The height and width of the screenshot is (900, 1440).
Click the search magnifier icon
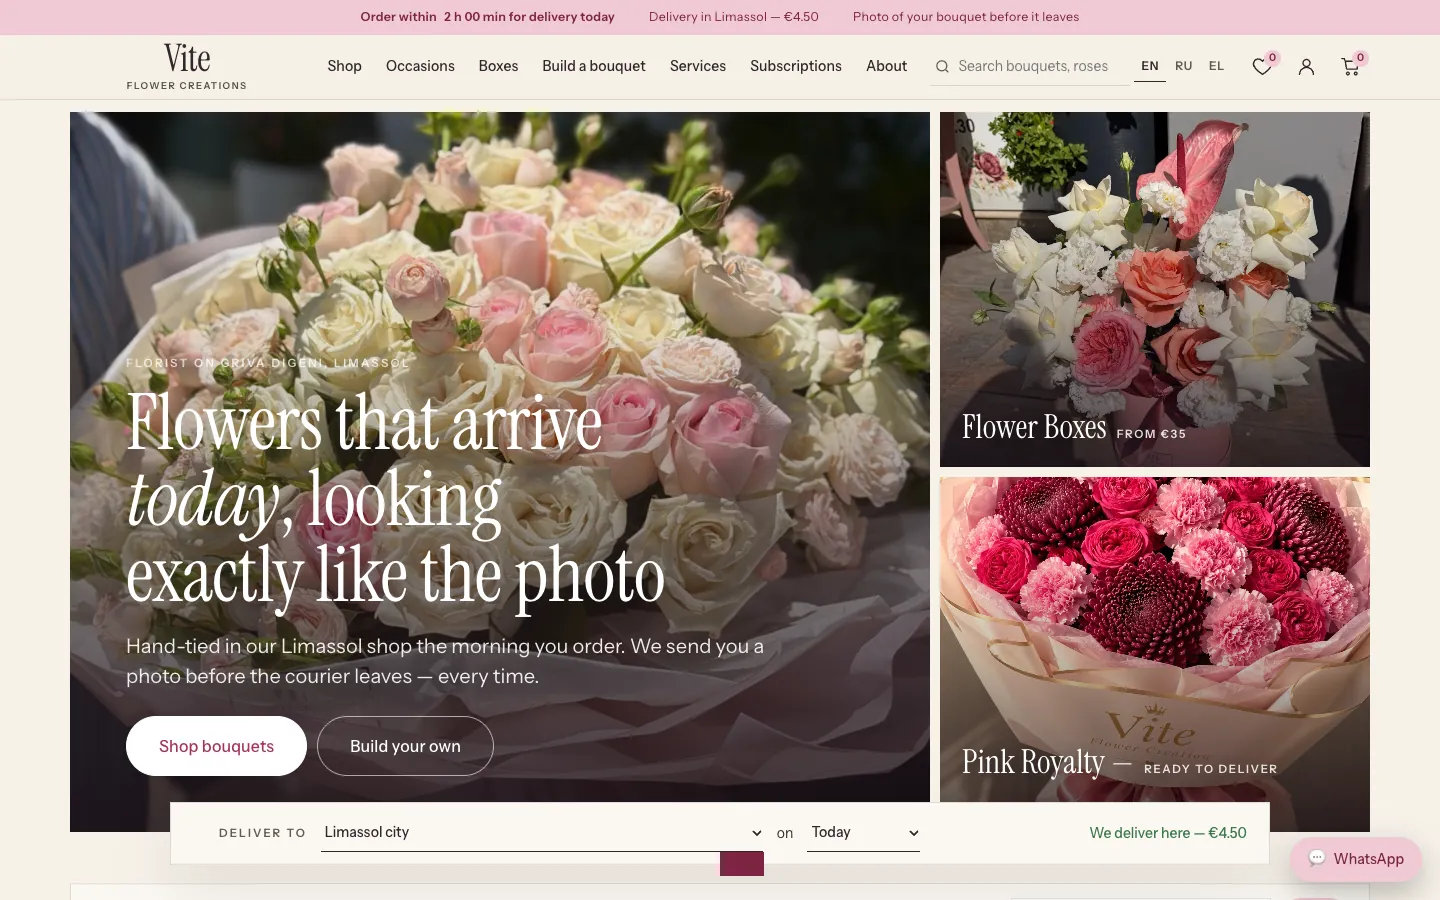point(942,67)
